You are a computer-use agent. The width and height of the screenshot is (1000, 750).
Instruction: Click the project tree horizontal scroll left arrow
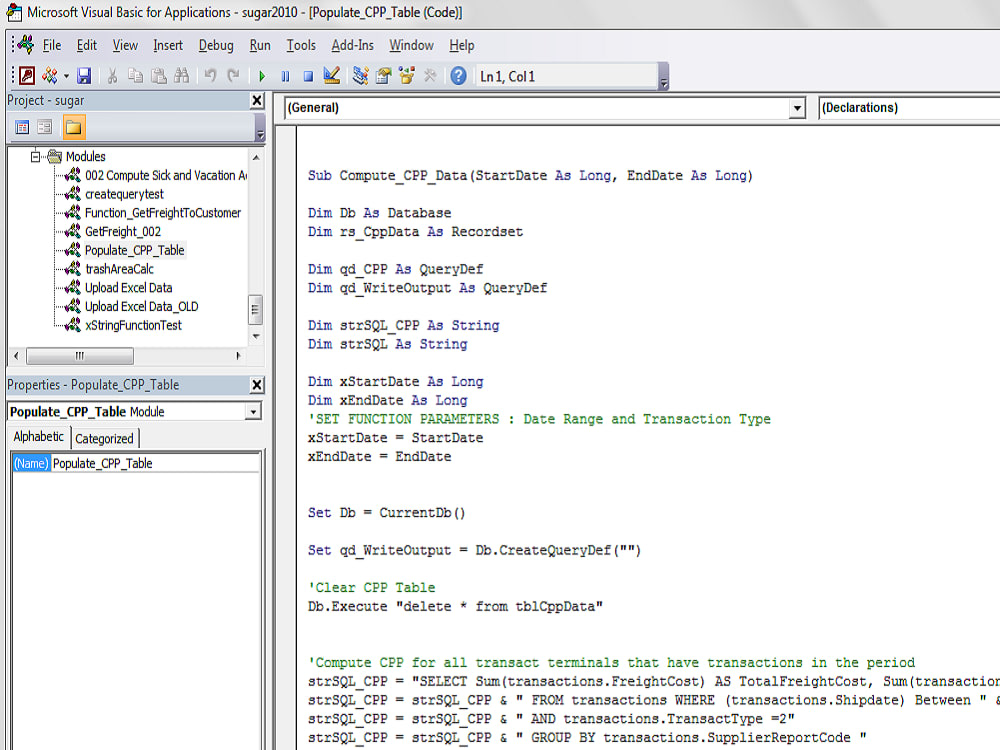point(16,356)
